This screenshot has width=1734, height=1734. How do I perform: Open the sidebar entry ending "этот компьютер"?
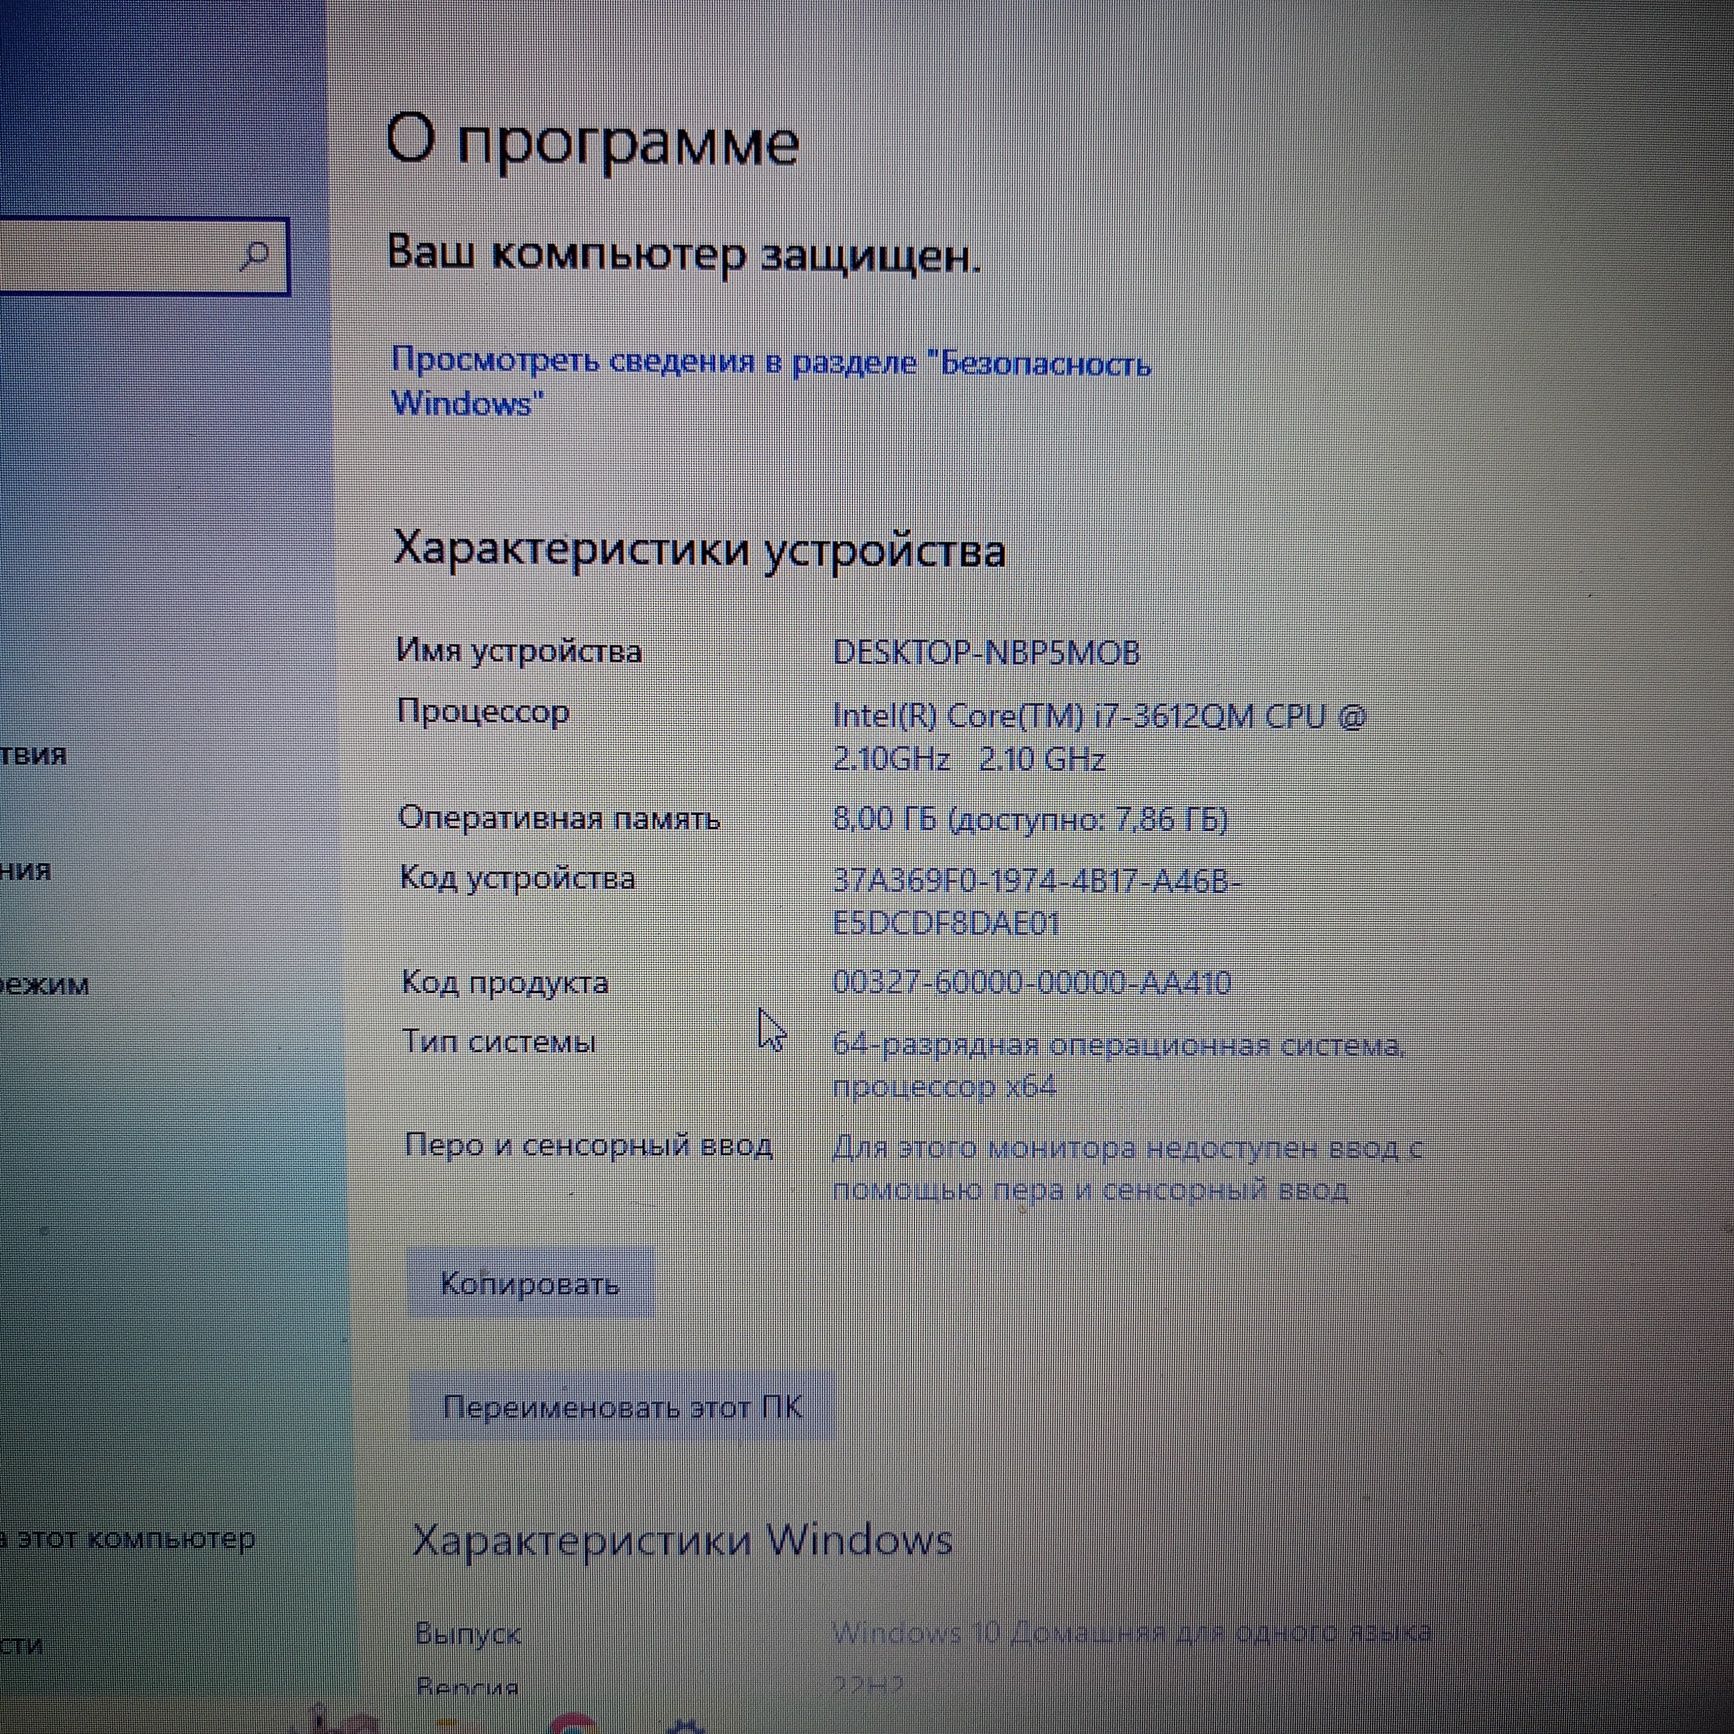coord(128,1537)
